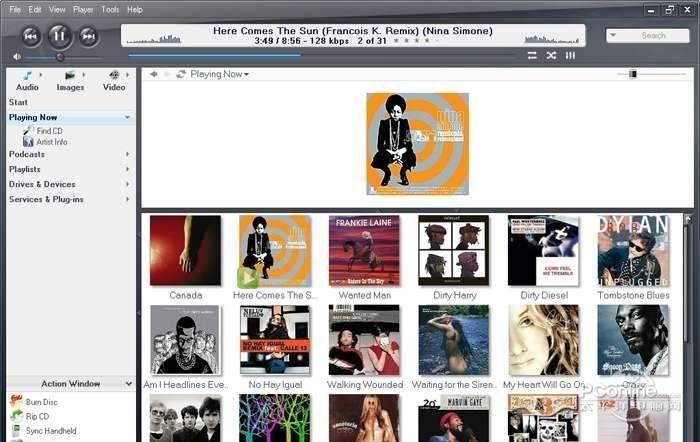700x442 pixels.
Task: Click inside the Search field
Action: click(653, 36)
